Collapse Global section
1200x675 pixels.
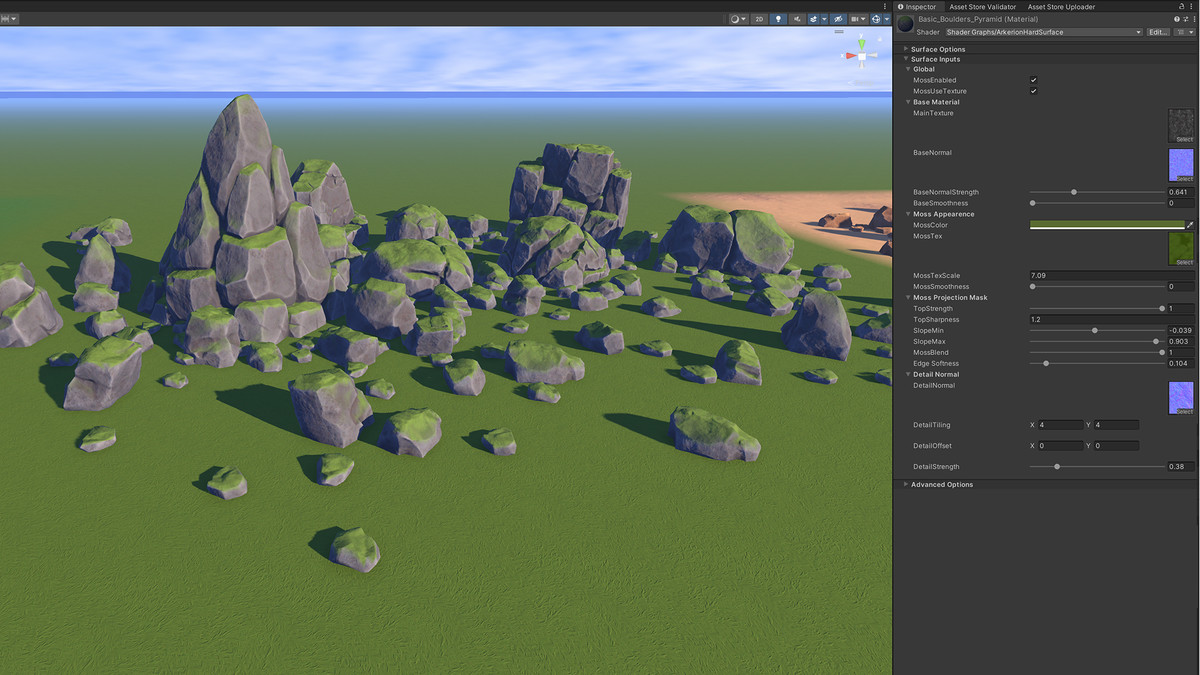(908, 69)
